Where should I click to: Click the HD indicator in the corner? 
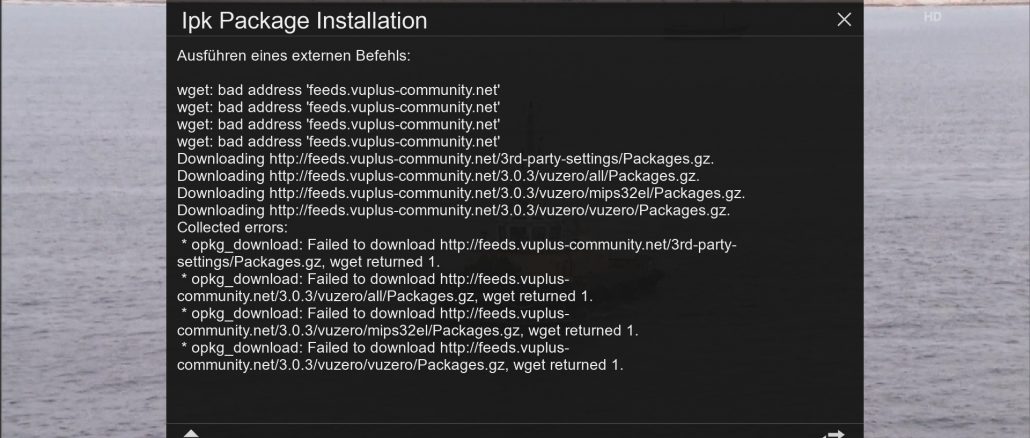932,16
